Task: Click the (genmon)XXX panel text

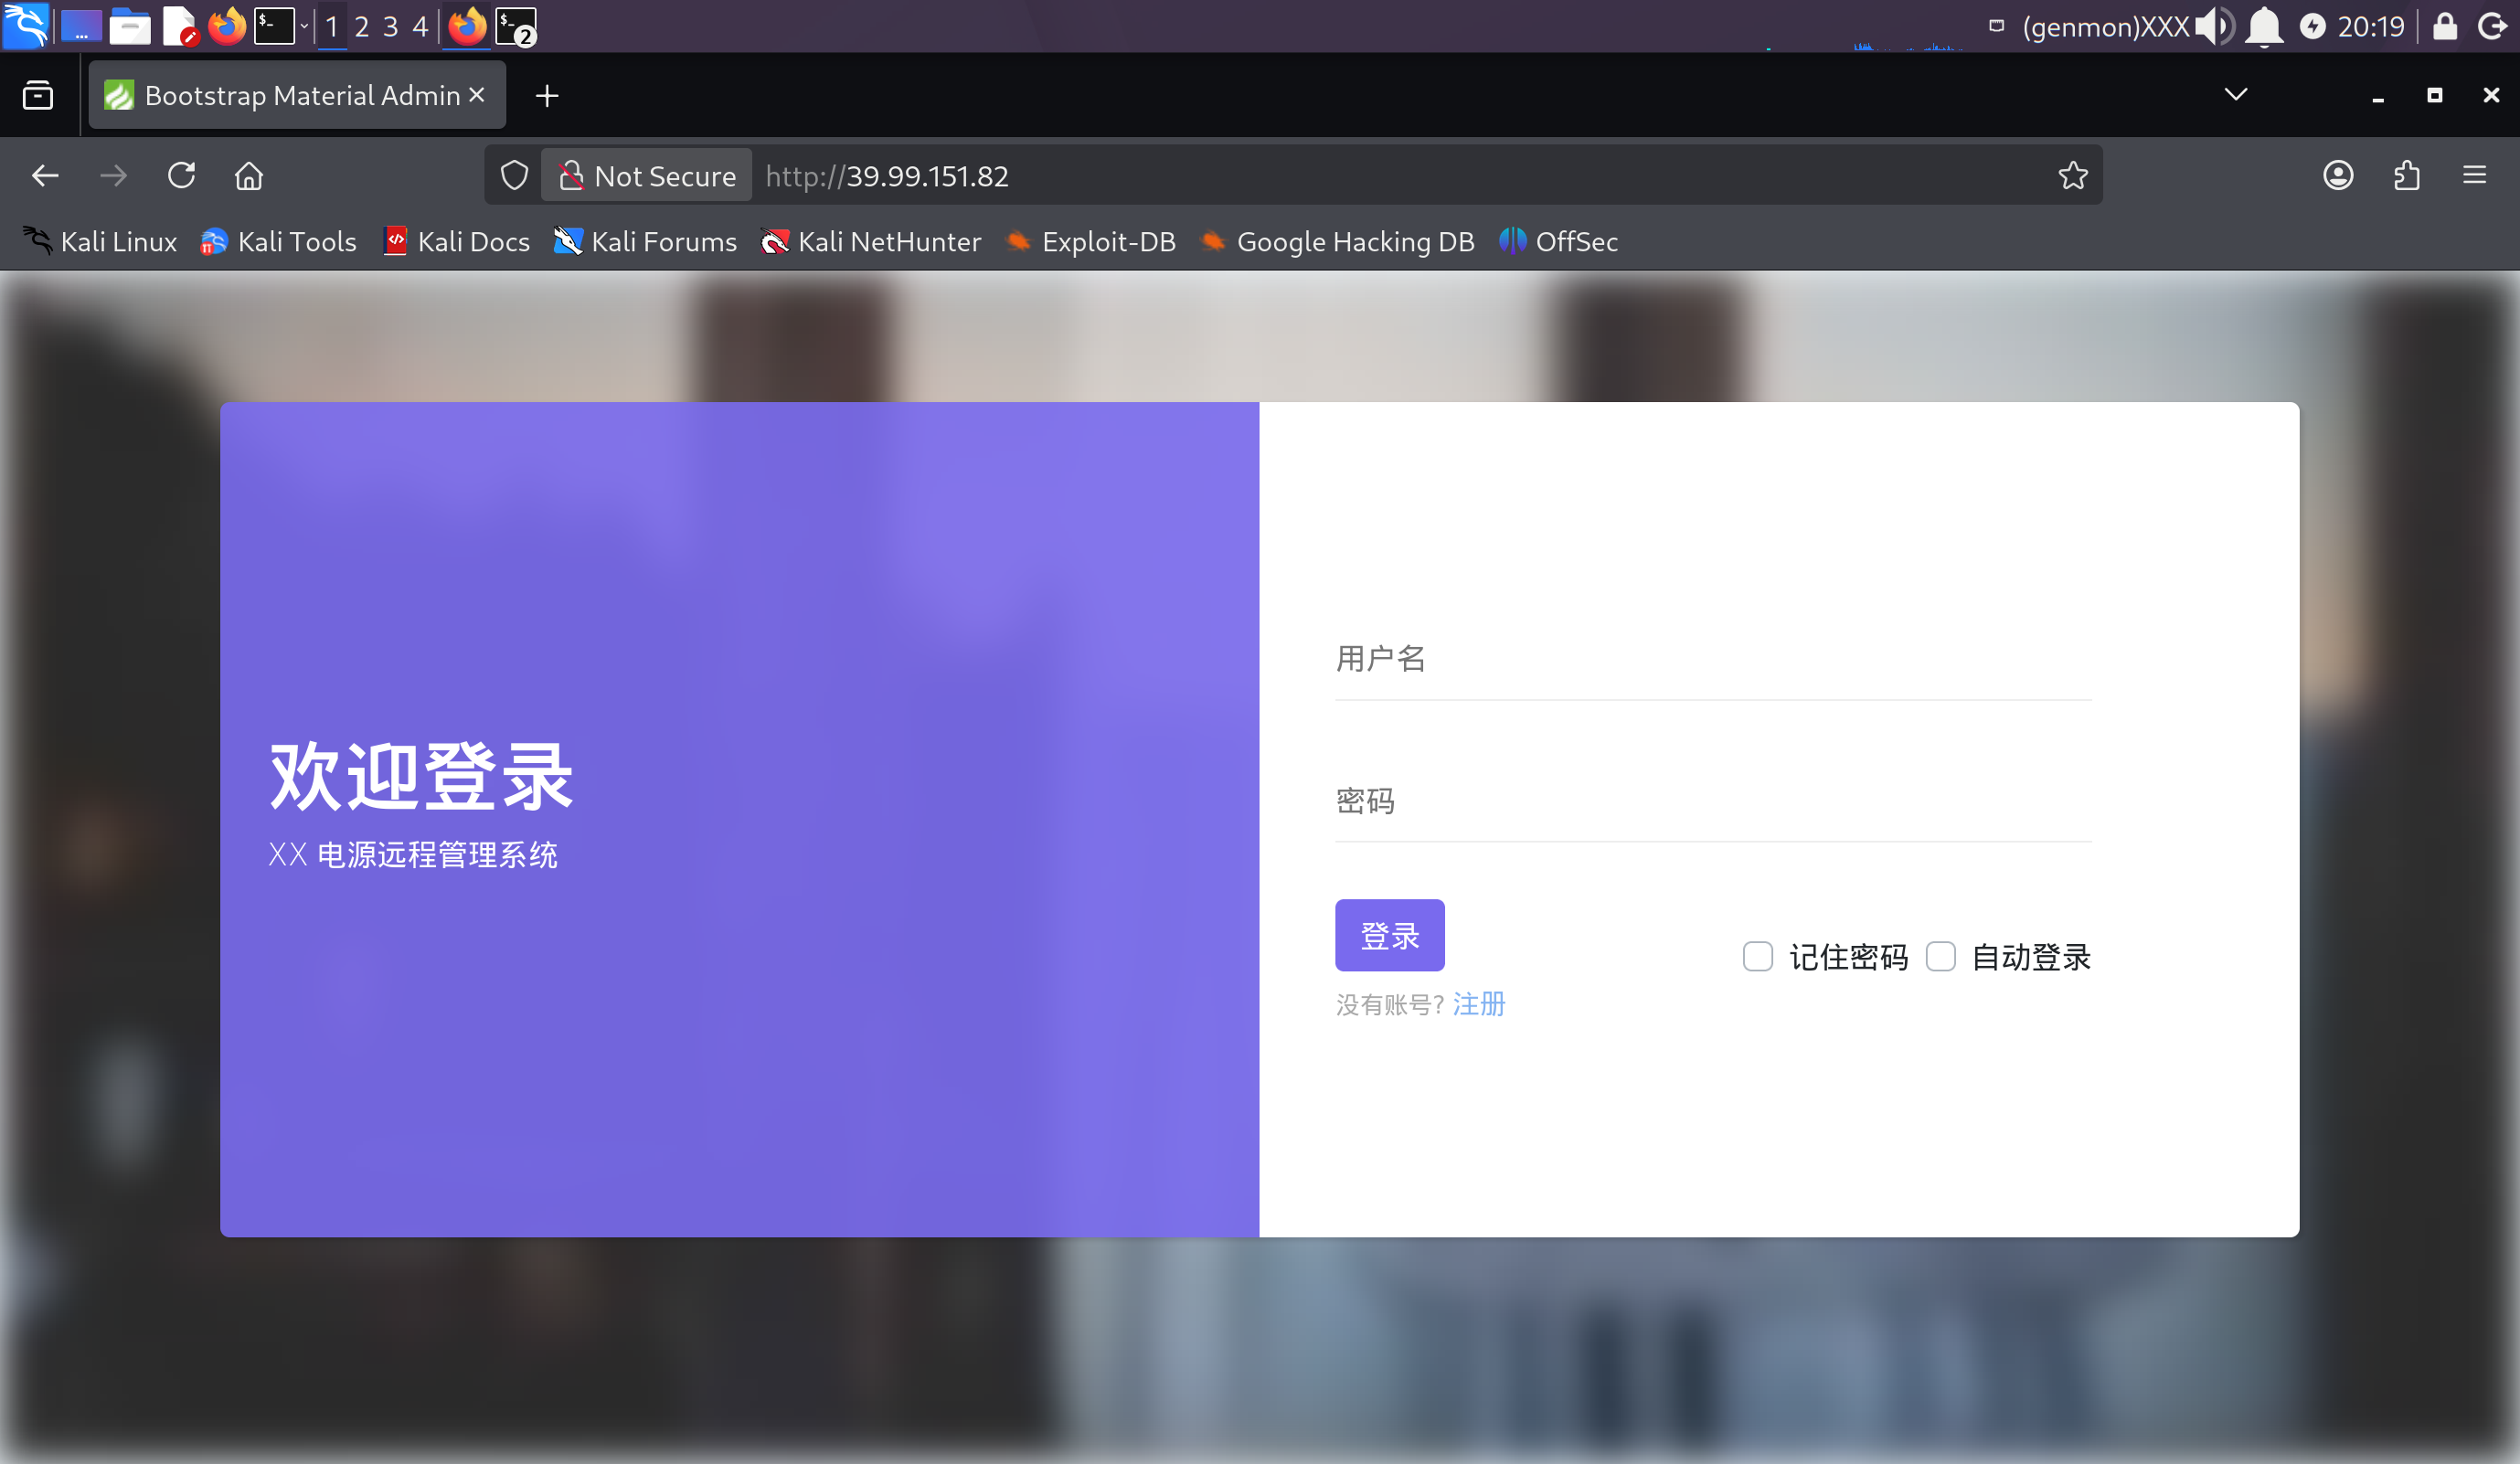Action: [x=2106, y=26]
